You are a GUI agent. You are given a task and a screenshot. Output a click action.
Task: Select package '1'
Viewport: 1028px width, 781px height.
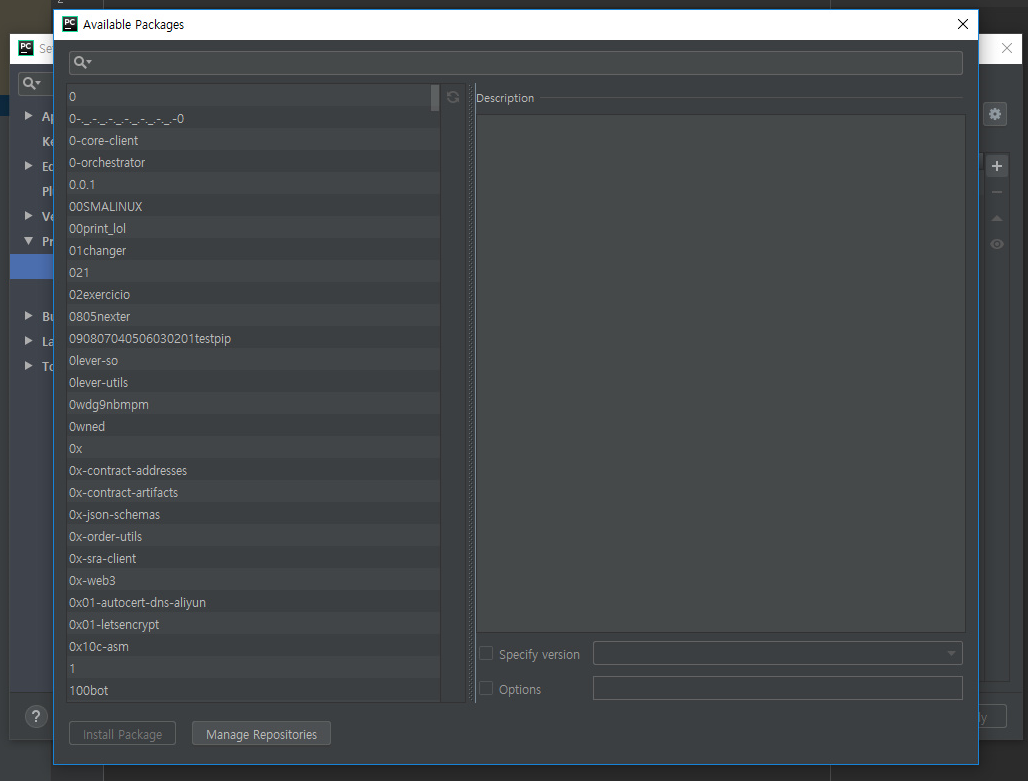click(x=253, y=668)
